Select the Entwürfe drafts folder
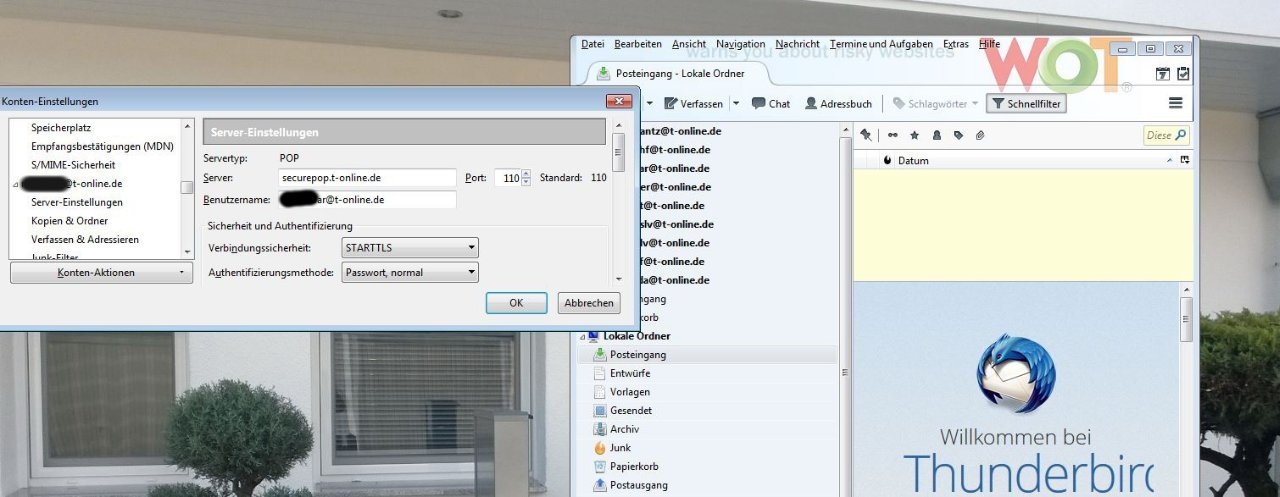 click(x=709, y=373)
